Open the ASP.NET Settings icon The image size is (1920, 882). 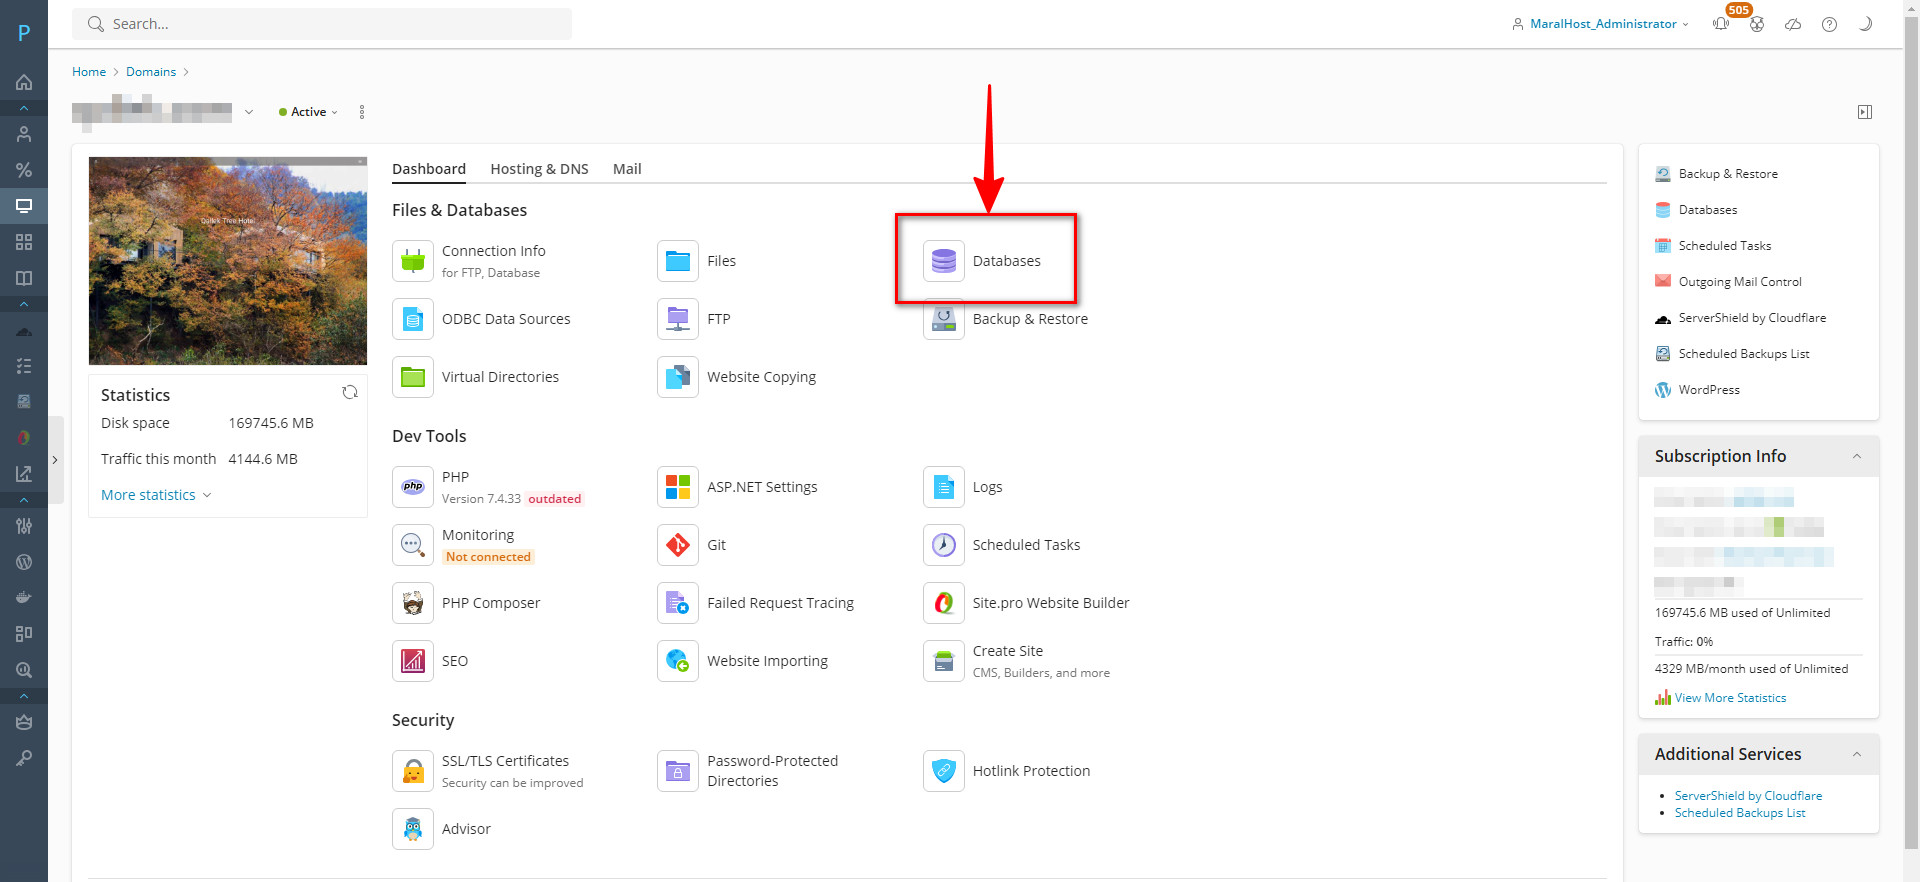point(678,487)
